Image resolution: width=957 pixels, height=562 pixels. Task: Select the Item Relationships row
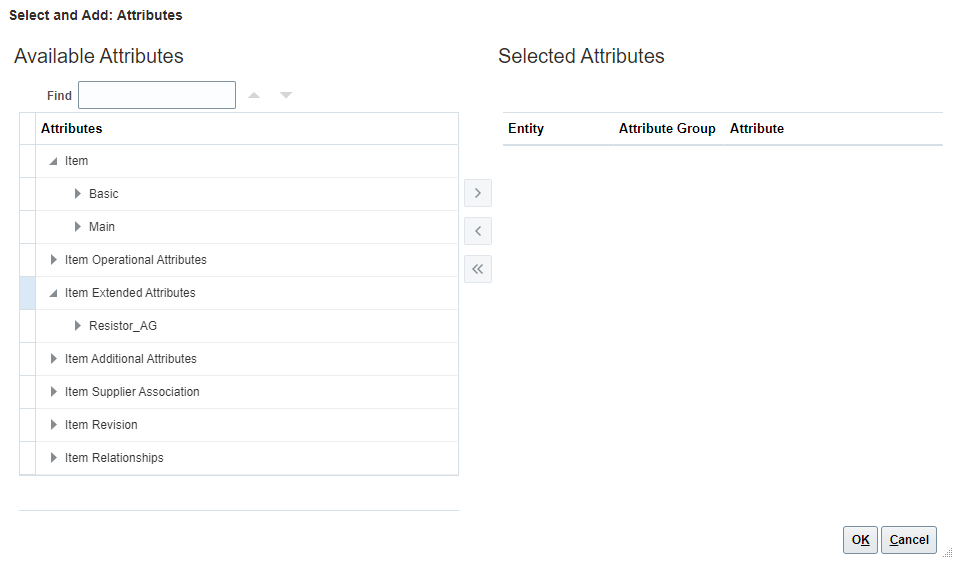click(x=114, y=458)
